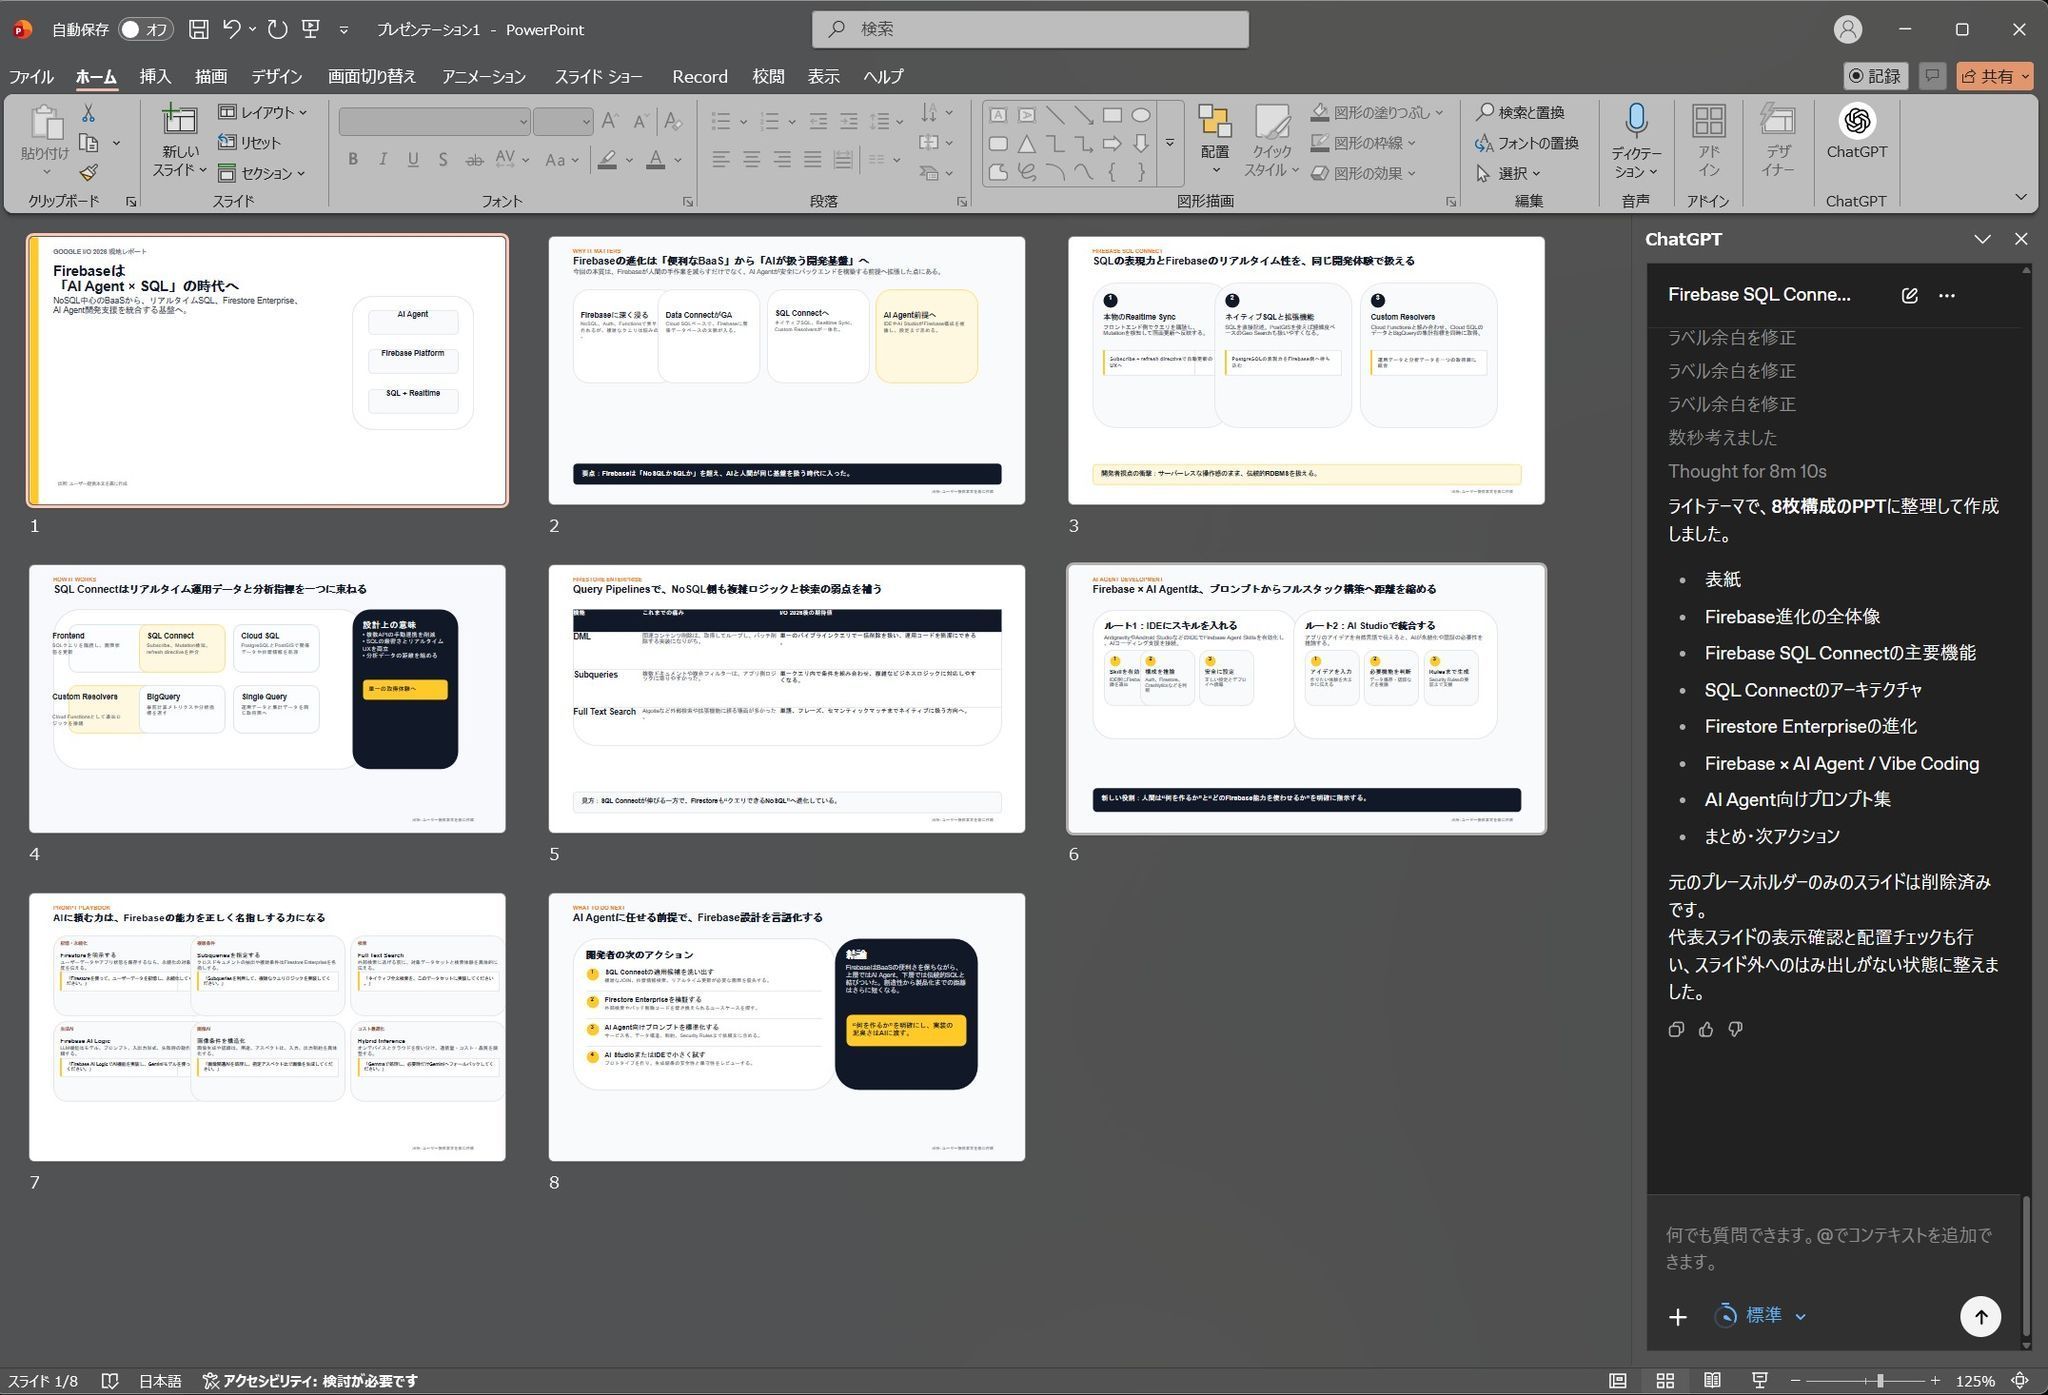Toggle Italic formatting
2048x1395 pixels.
(x=383, y=159)
